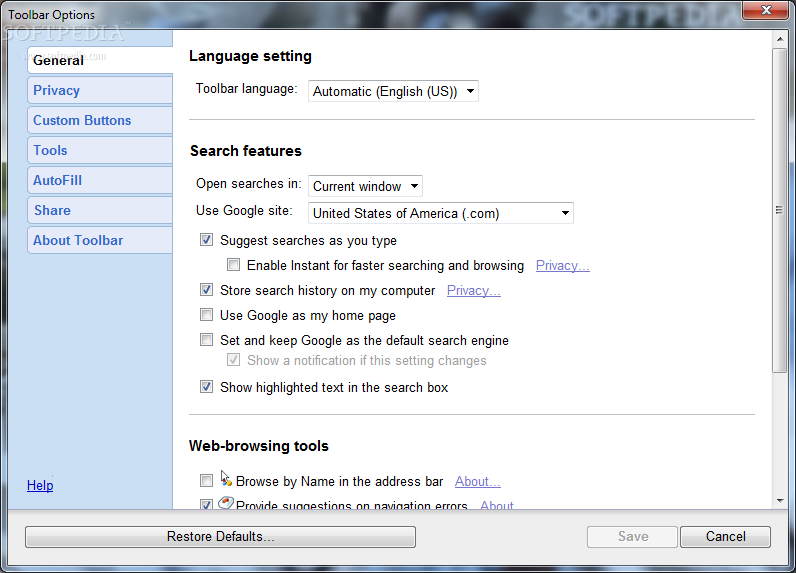
Task: Switch to the Privacy tab
Action: [100, 90]
